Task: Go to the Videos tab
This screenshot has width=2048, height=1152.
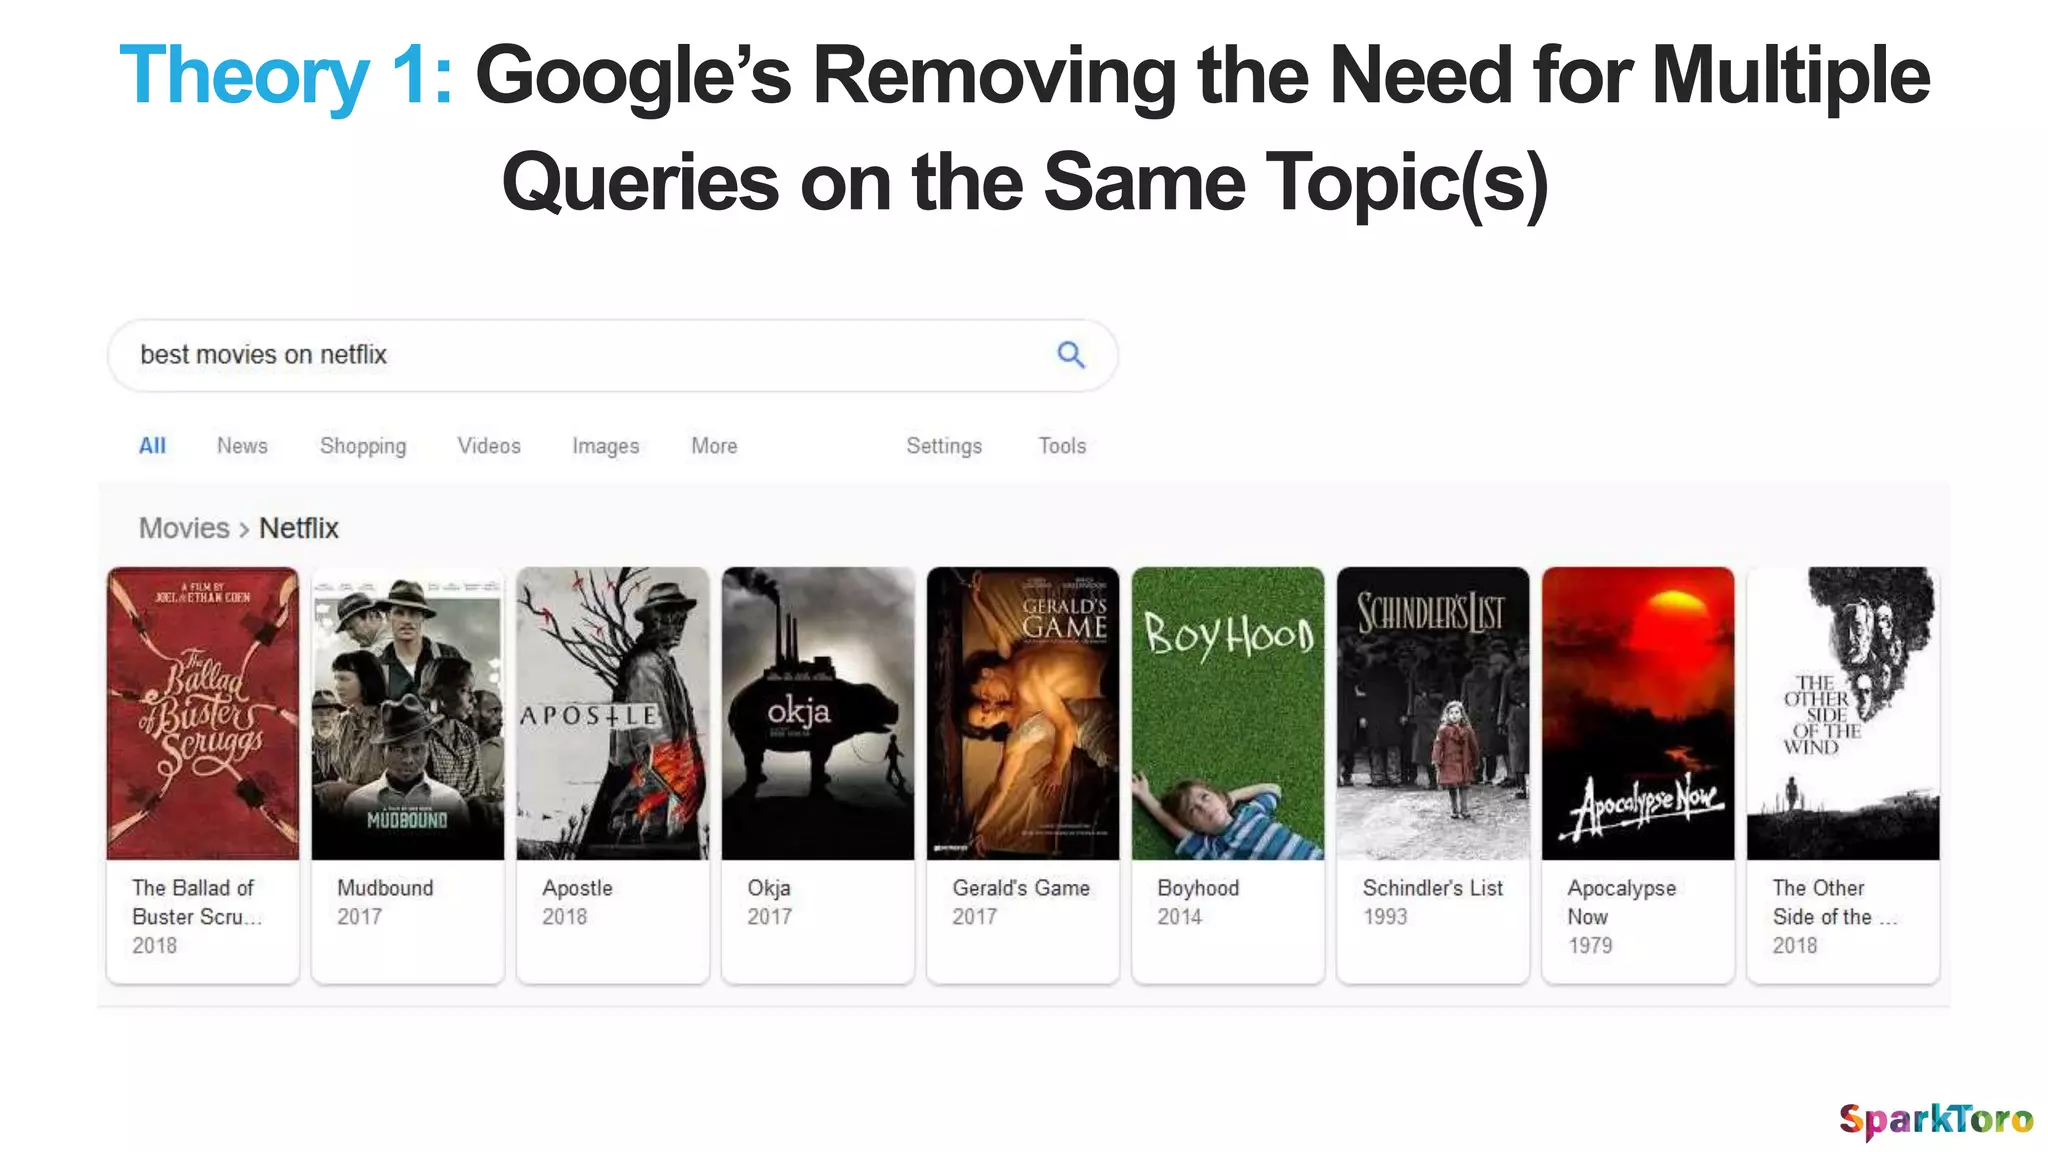Action: tap(489, 446)
